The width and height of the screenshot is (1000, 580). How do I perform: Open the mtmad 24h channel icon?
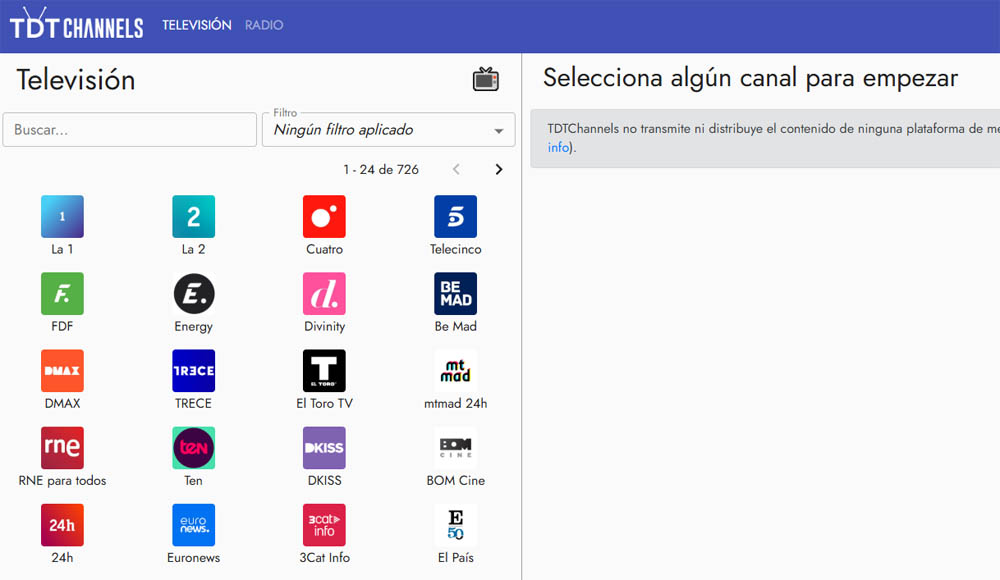coord(455,371)
